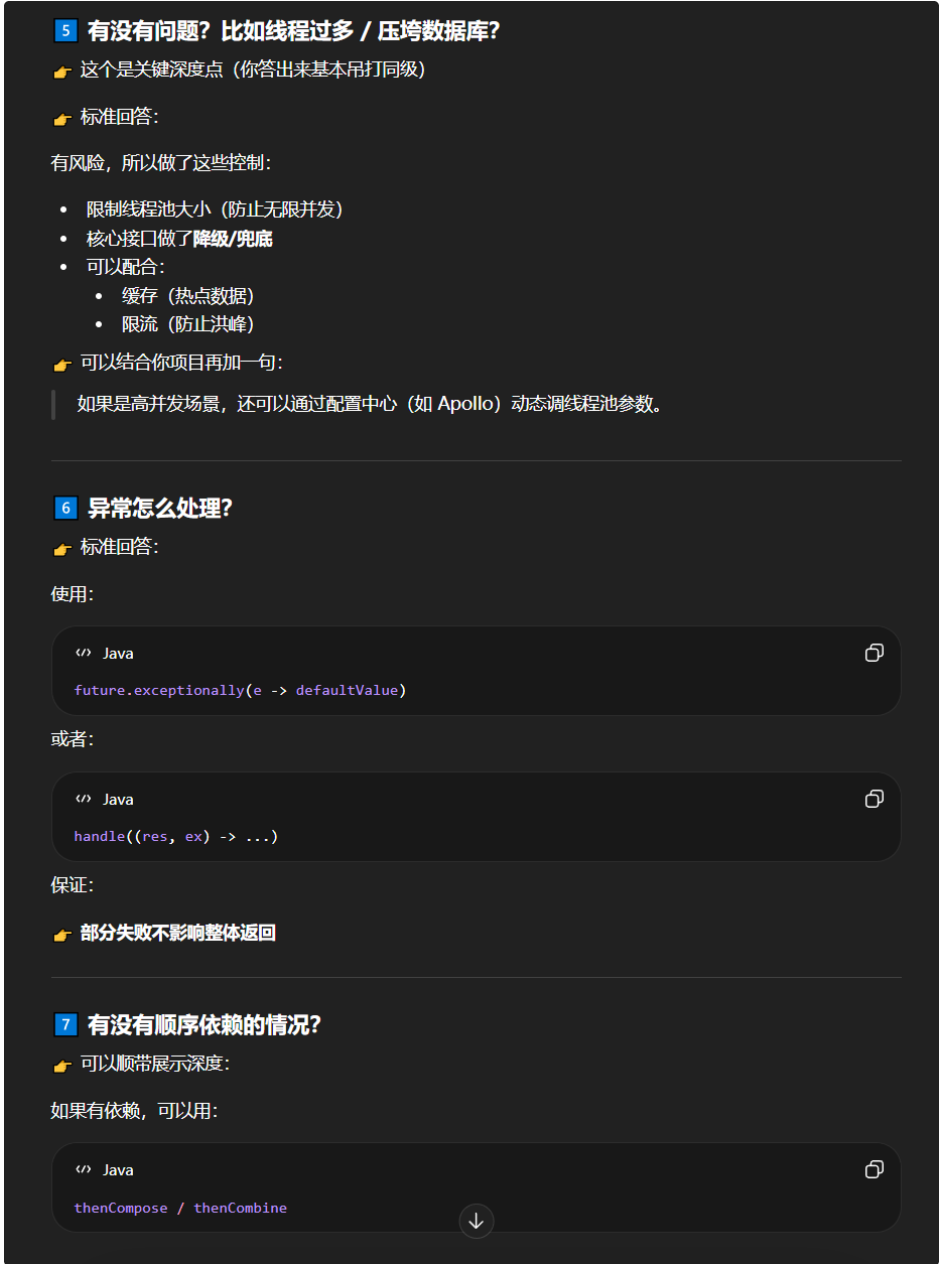Click the bullet 限流(防止洪峰)
This screenshot has height=1264, width=939.
(x=188, y=324)
